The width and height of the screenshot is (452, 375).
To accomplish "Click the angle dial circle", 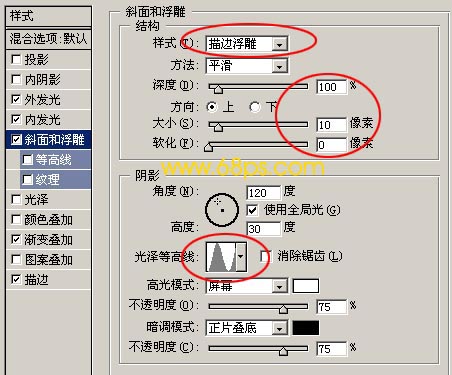I will (x=222, y=210).
